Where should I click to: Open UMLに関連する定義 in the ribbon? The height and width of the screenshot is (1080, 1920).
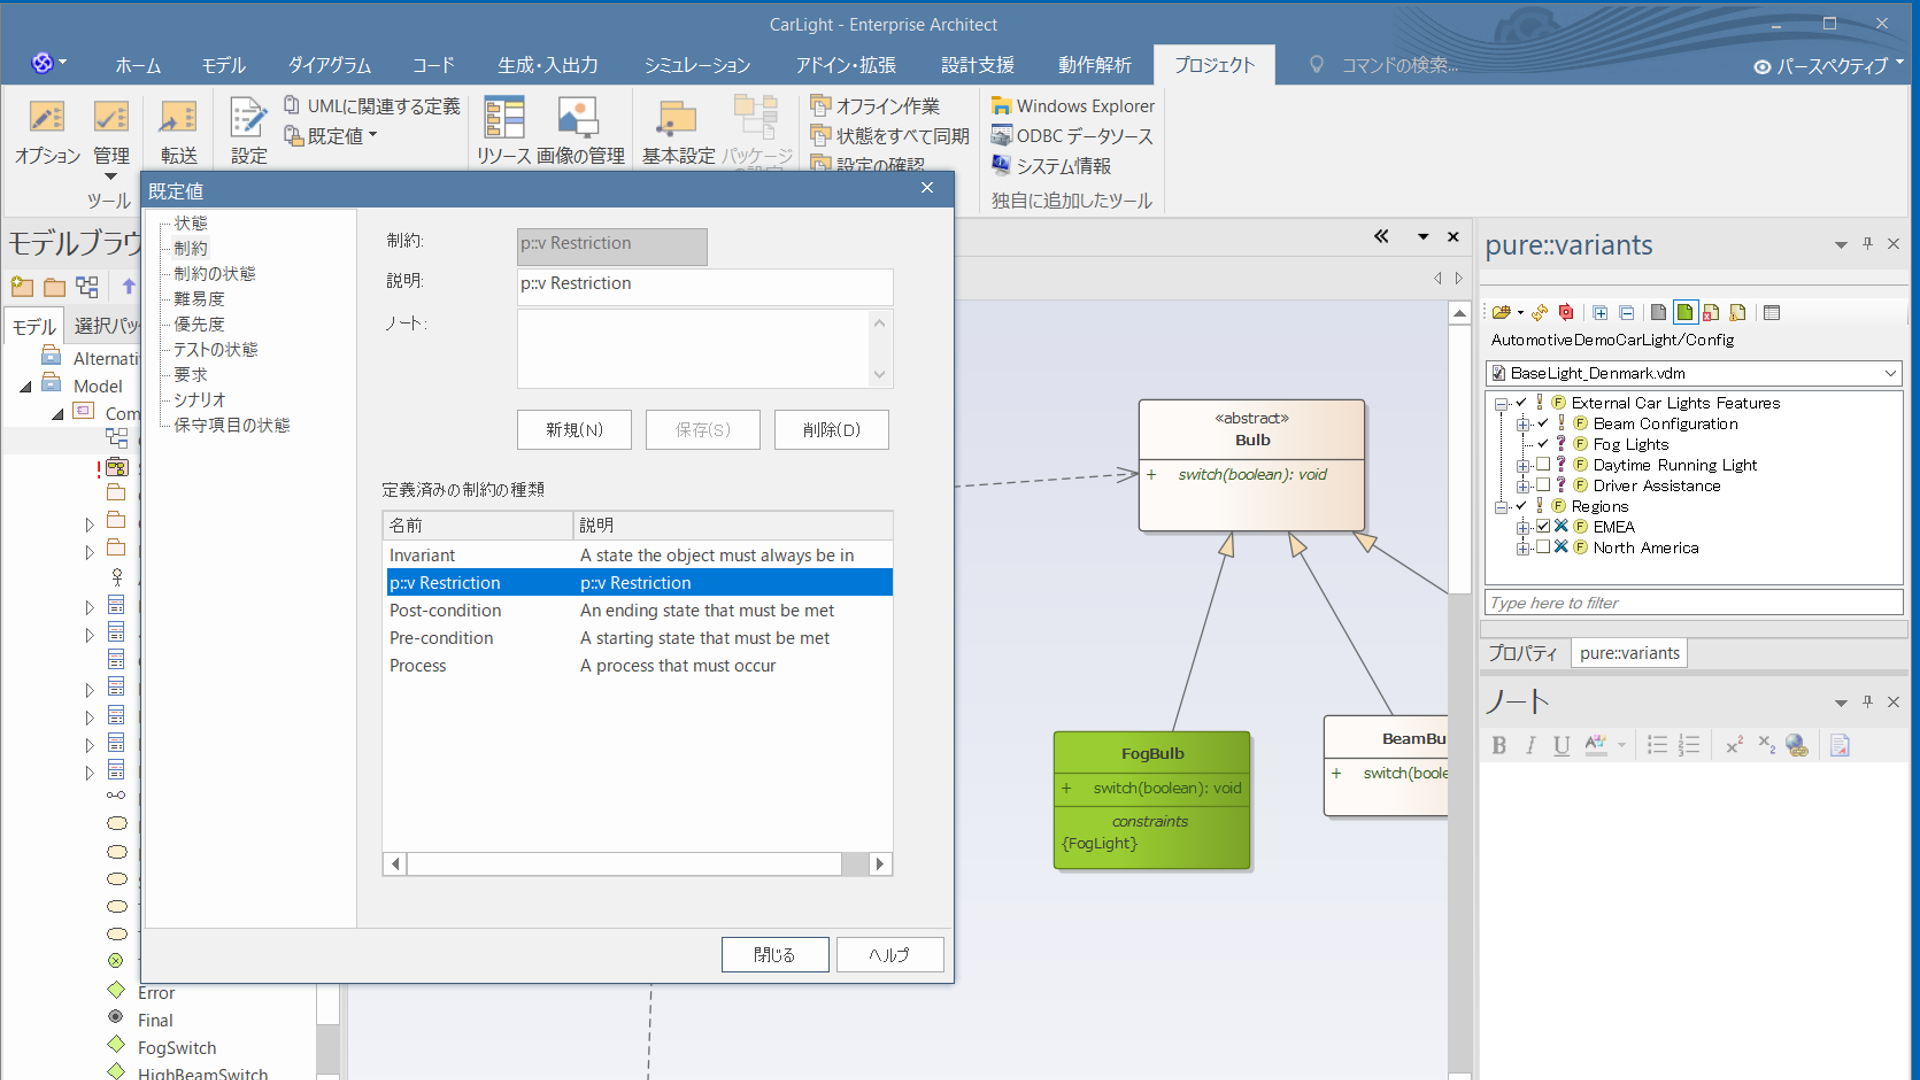[x=372, y=106]
